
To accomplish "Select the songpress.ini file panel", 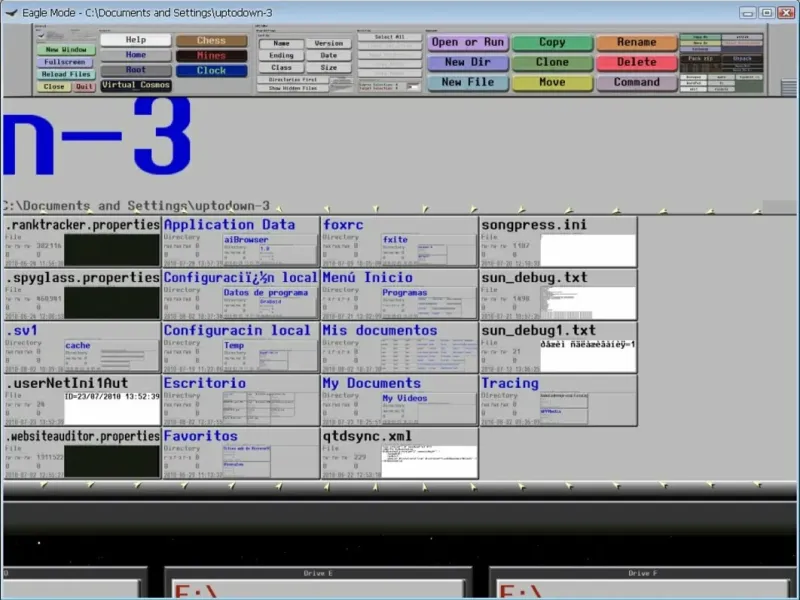I will [558, 242].
